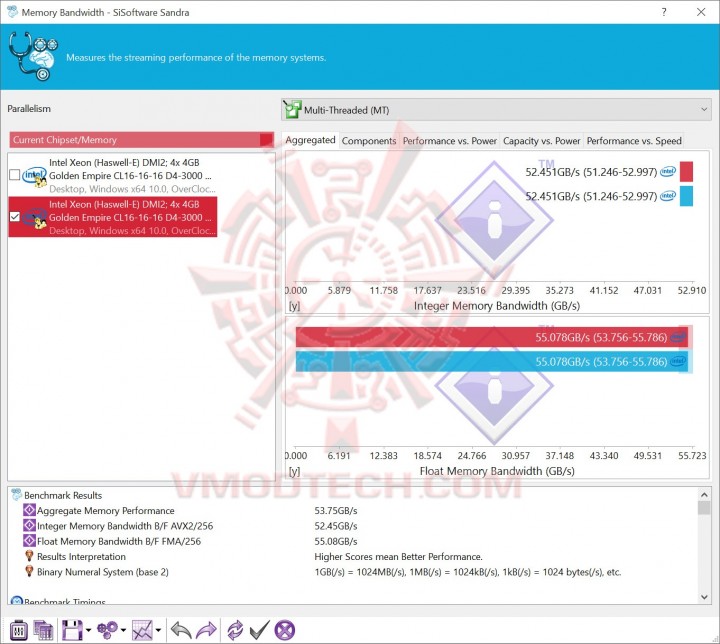The width and height of the screenshot is (720, 644).
Task: Click the Aggregate Memory Performance diamond icon
Action: 29,510
